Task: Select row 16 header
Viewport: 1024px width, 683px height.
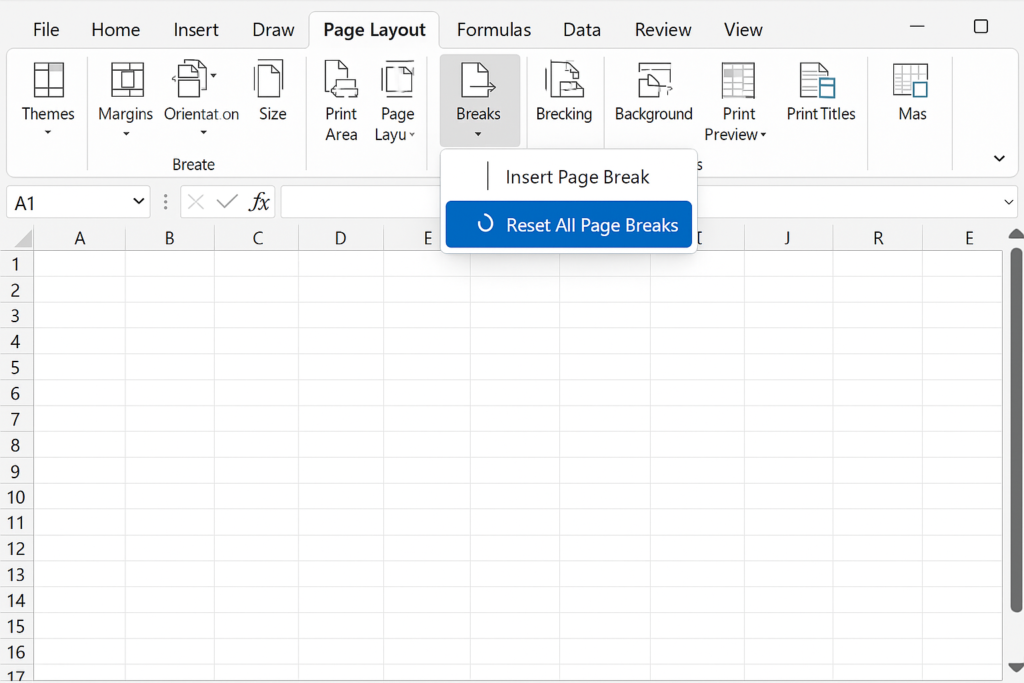Action: (x=16, y=652)
